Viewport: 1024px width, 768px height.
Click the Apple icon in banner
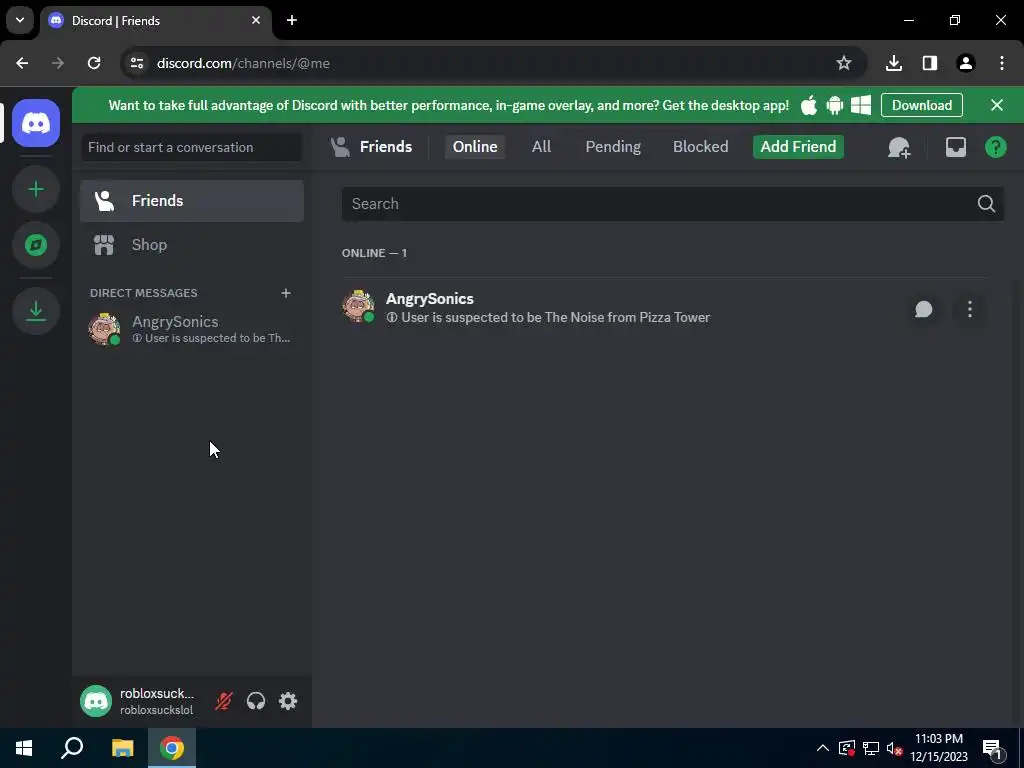[808, 105]
